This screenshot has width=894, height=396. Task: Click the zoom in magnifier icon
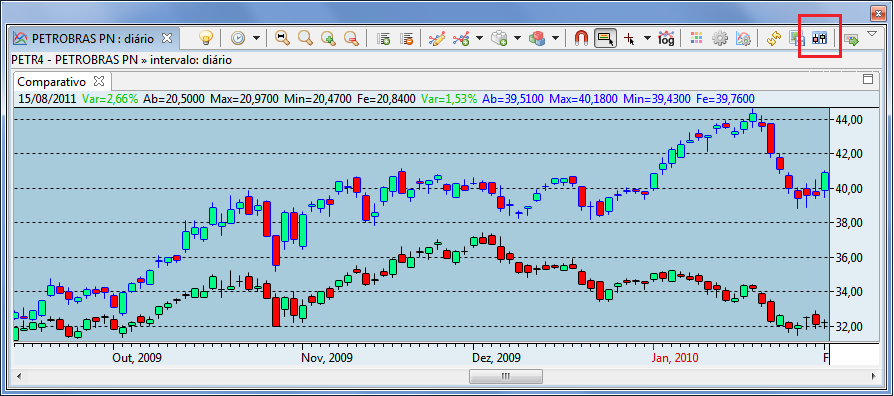coord(328,38)
